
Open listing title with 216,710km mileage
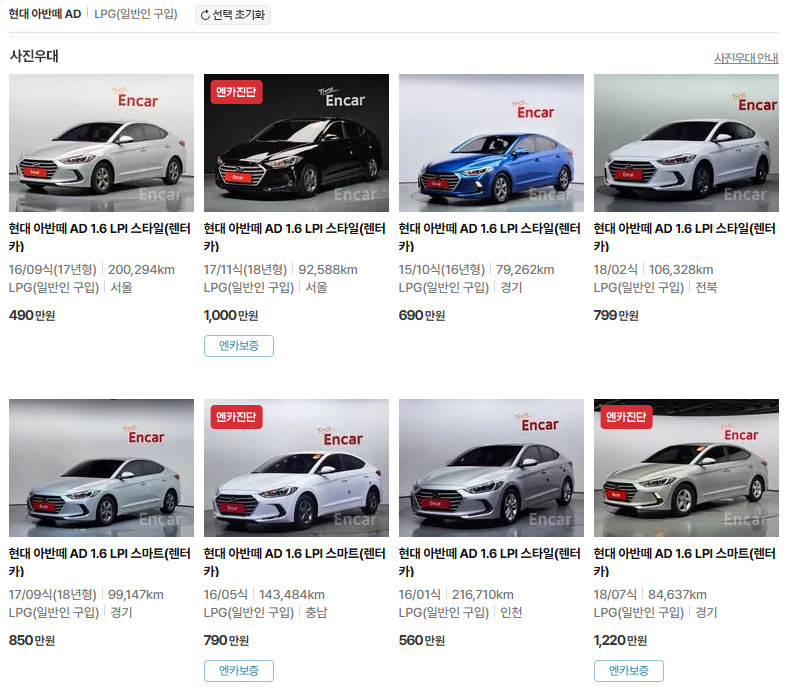pos(490,562)
